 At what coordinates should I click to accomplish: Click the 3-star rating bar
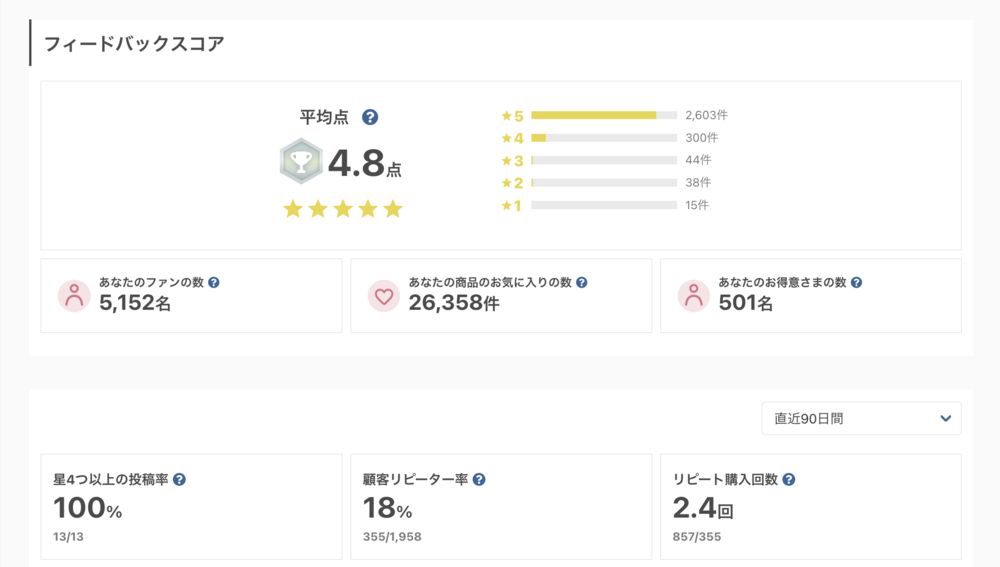pyautogui.click(x=604, y=160)
